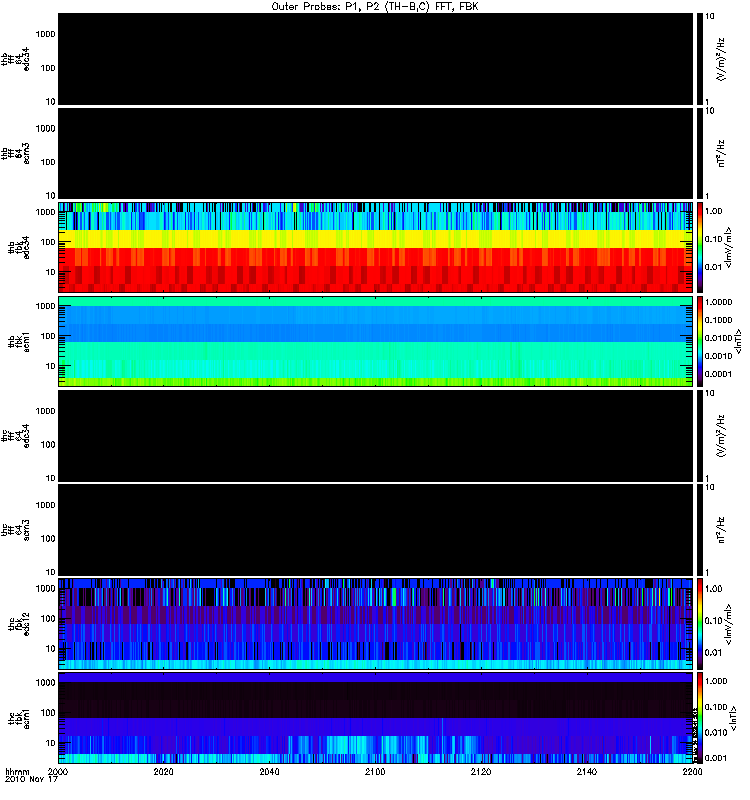
Task: Click the '1.0000' color bar tick value
Action: [x=718, y=302]
